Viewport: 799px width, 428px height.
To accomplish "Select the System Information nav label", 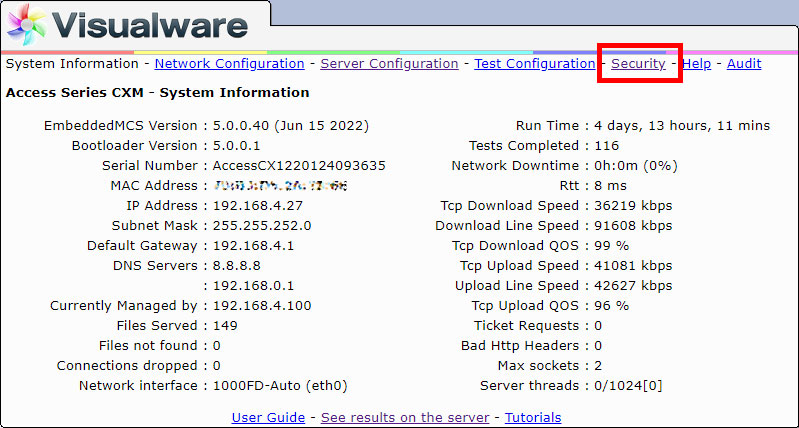I will [x=72, y=64].
